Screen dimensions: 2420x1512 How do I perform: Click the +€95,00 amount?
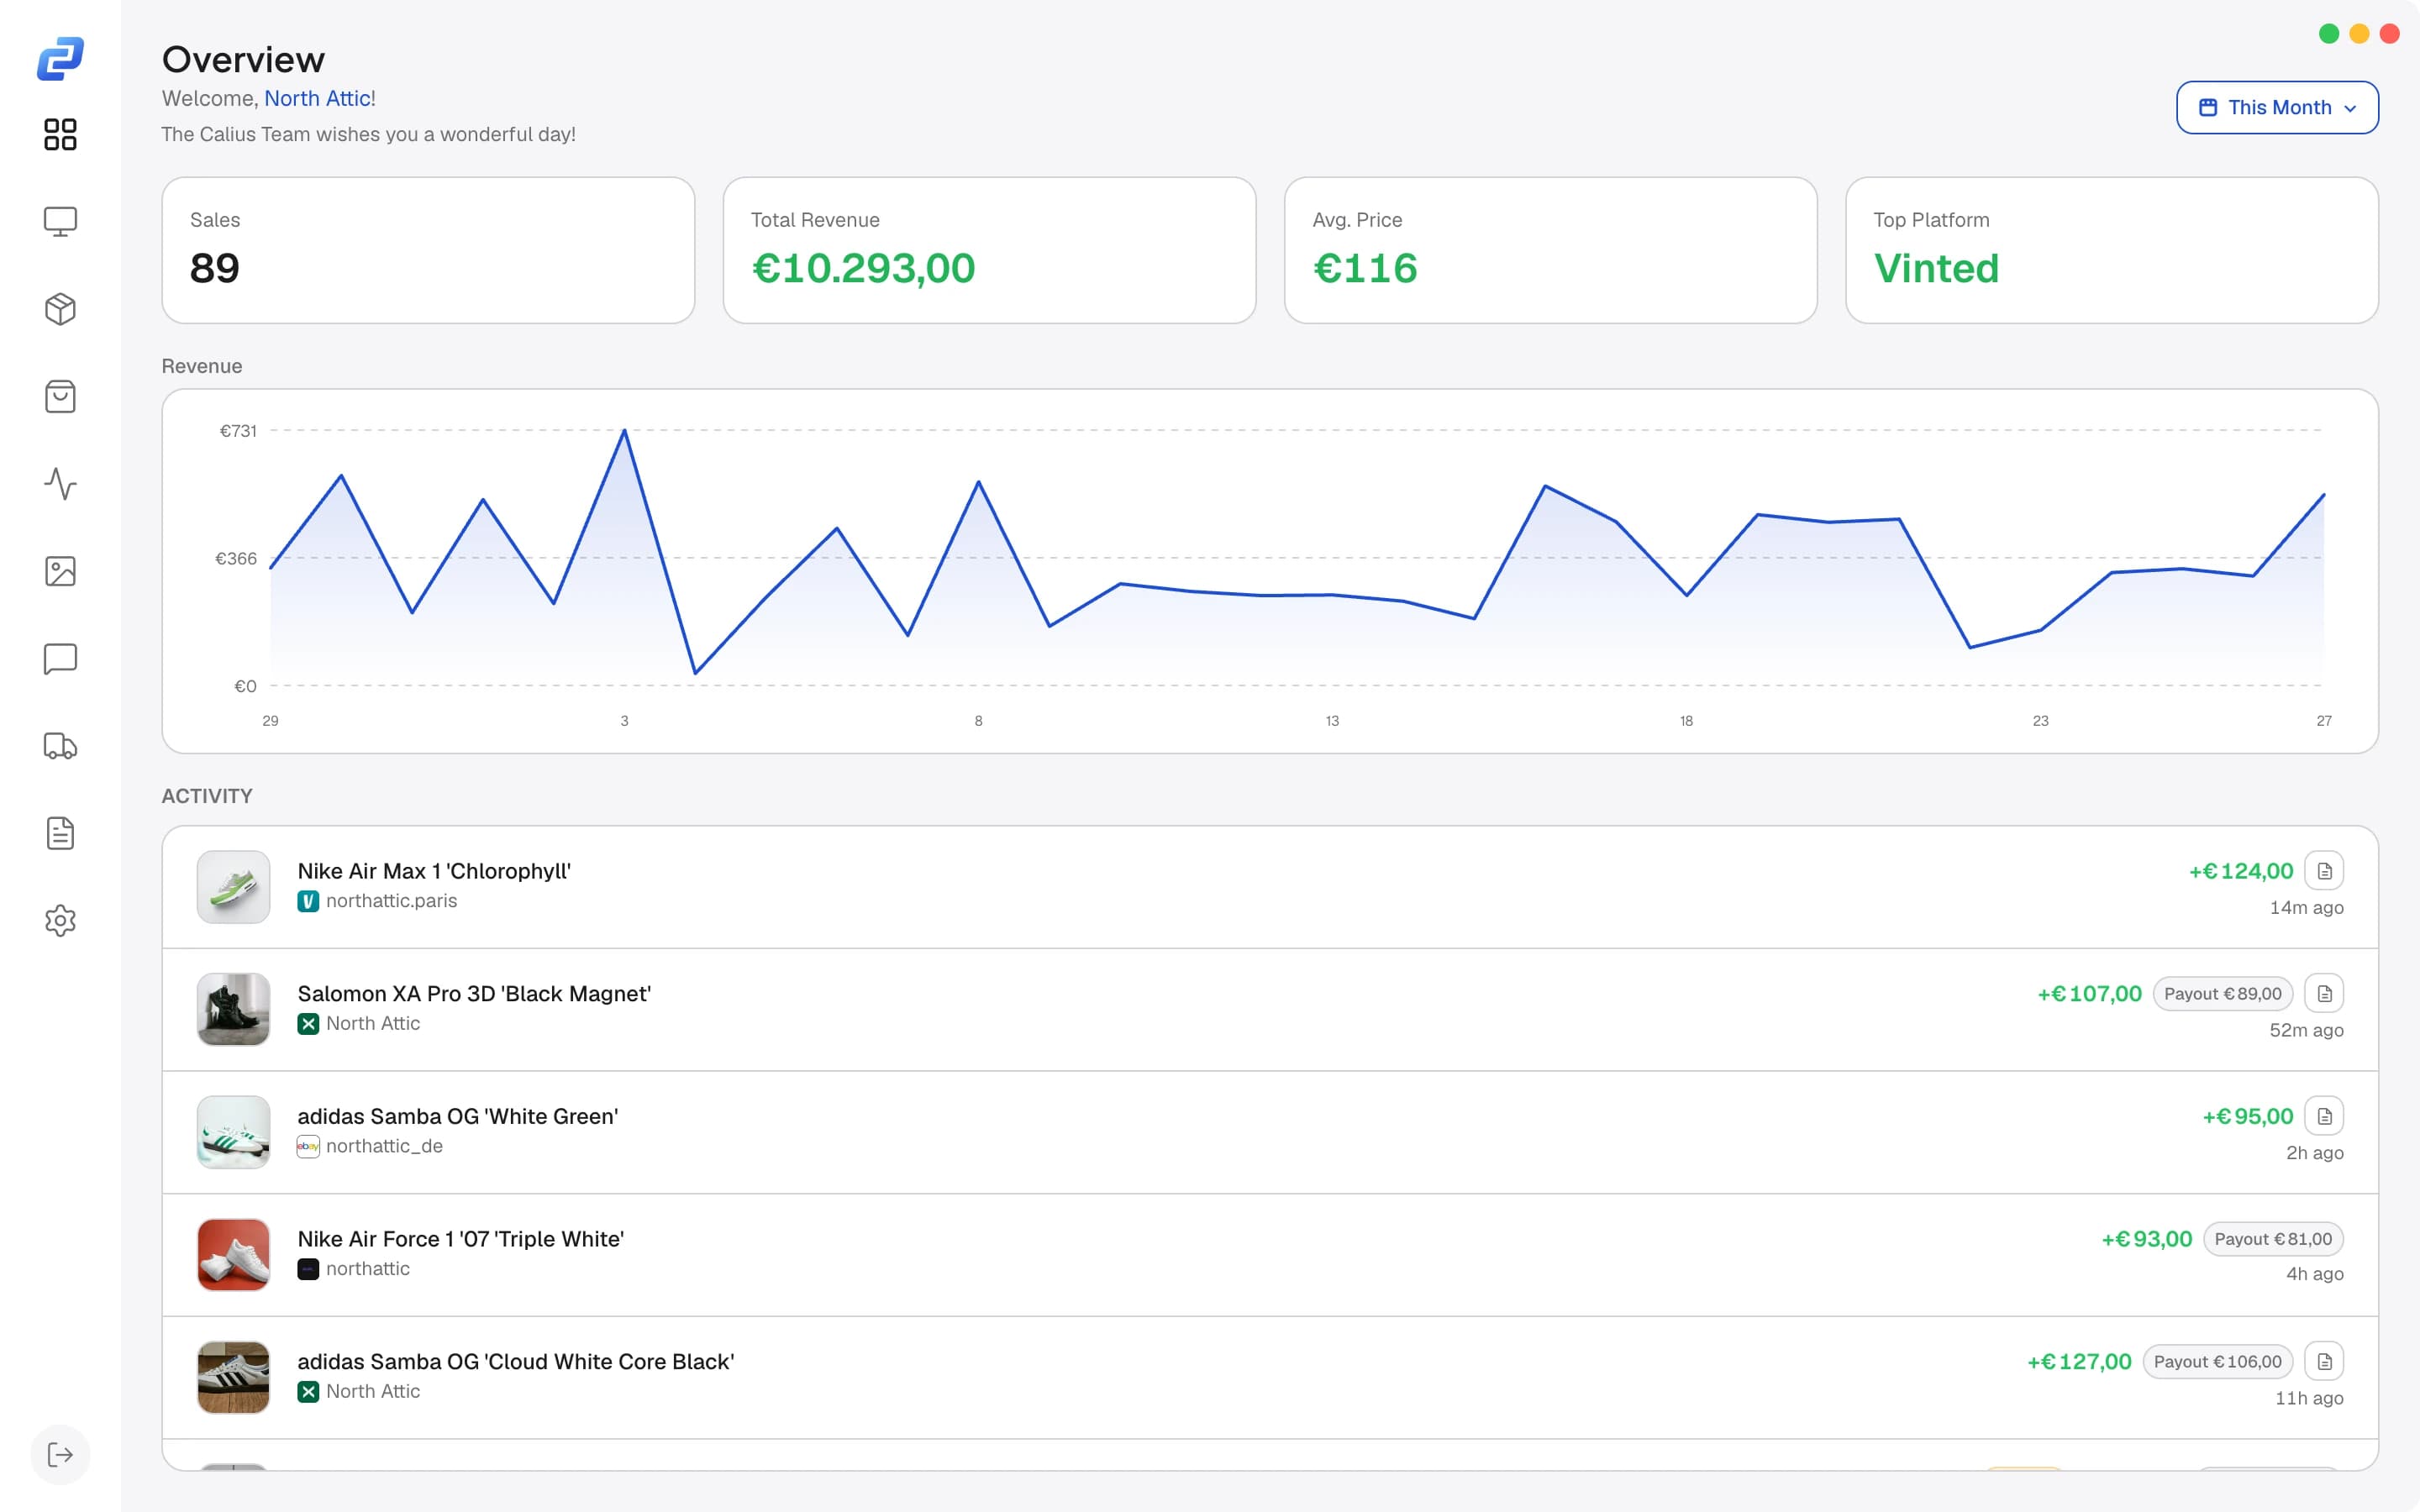(2247, 1116)
